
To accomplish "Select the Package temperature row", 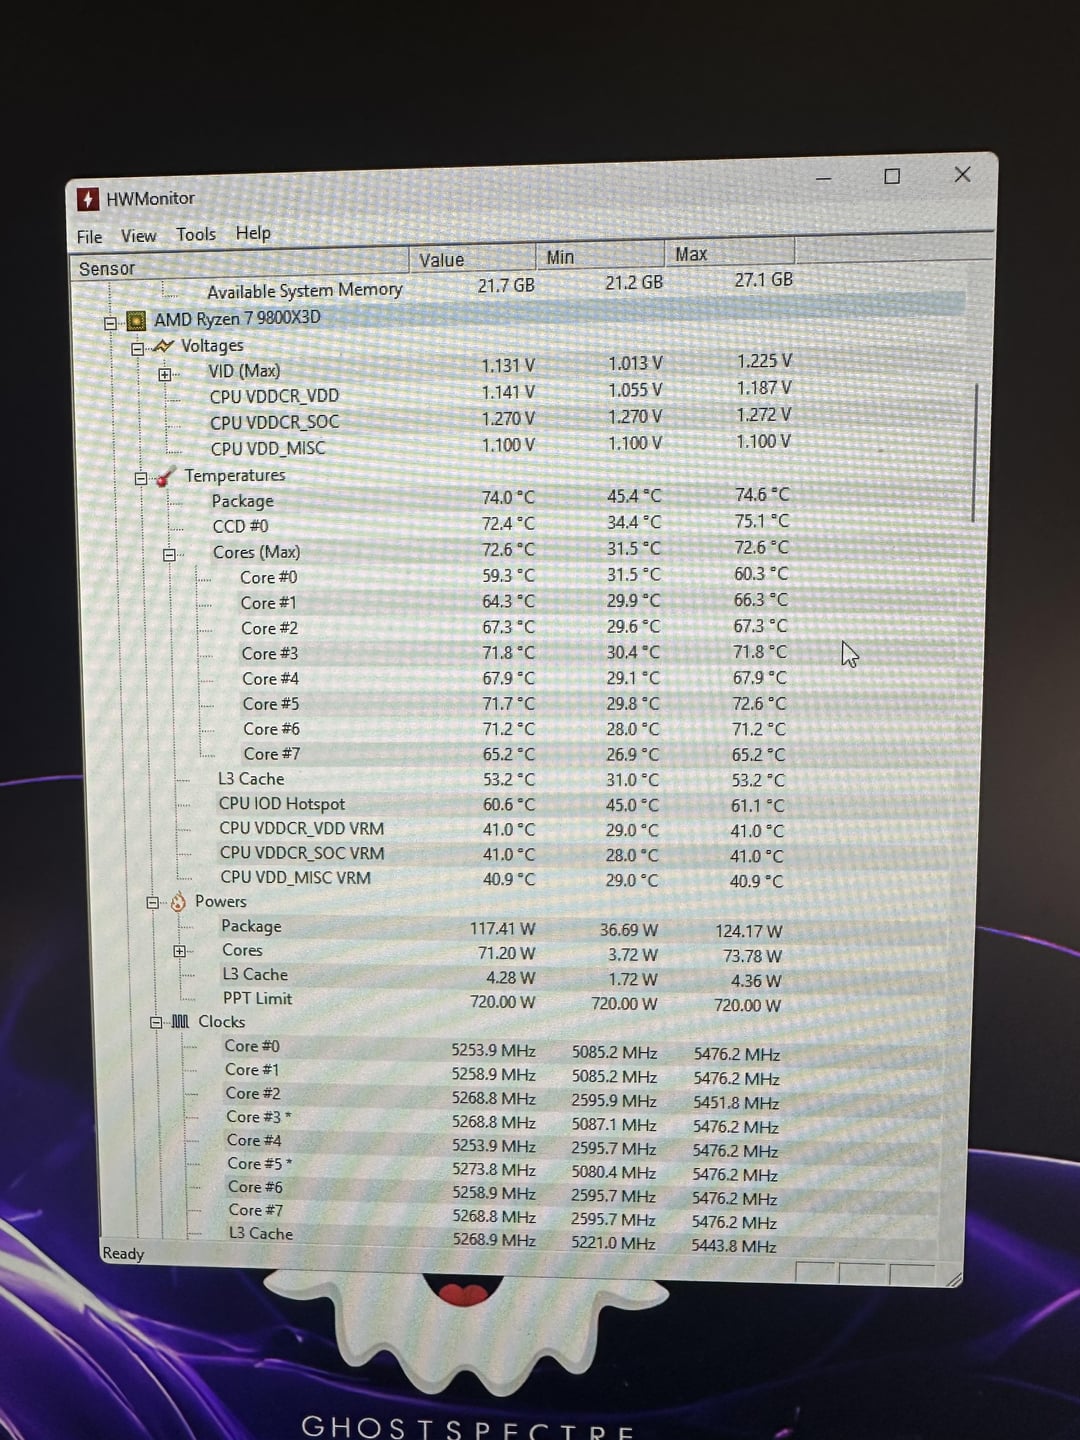I will [500, 498].
